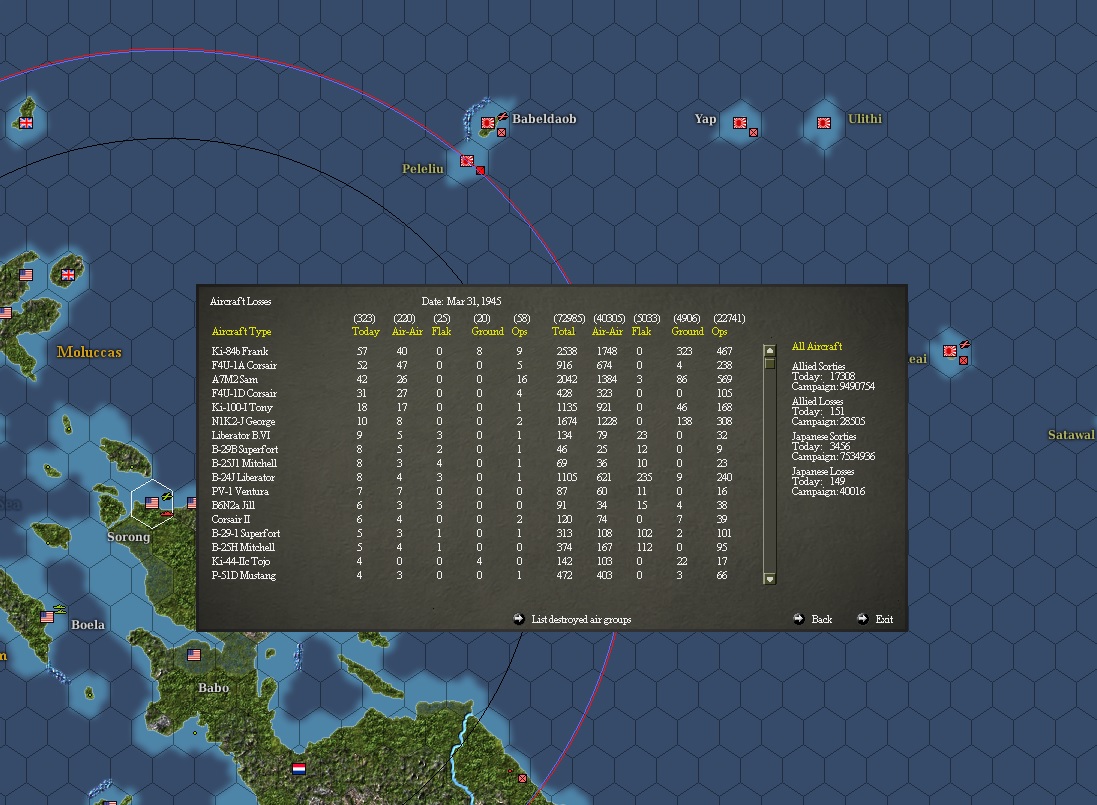Image resolution: width=1097 pixels, height=805 pixels.
Task: Select the Corsair II row
Action: pyautogui.click(x=472, y=519)
